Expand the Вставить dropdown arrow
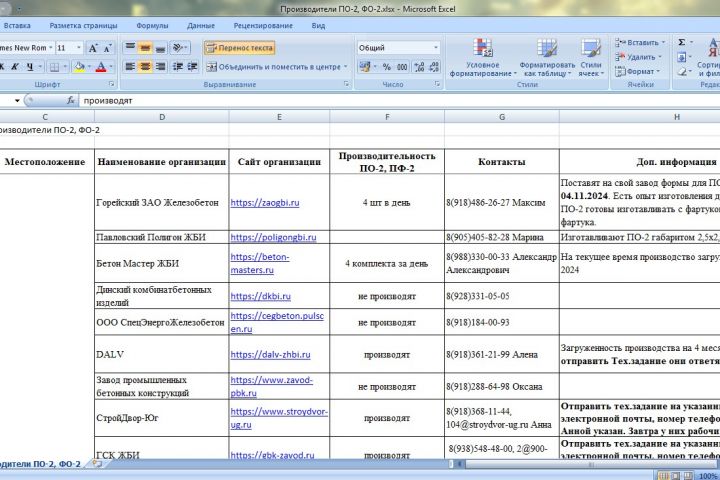Image resolution: width=720 pixels, height=480 pixels. (663, 42)
